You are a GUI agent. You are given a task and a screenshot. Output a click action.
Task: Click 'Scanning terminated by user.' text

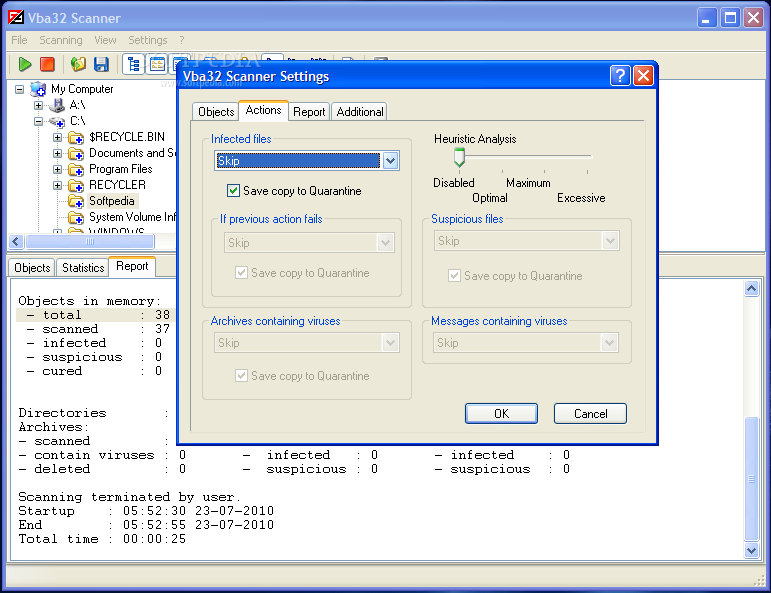pyautogui.click(x=130, y=497)
